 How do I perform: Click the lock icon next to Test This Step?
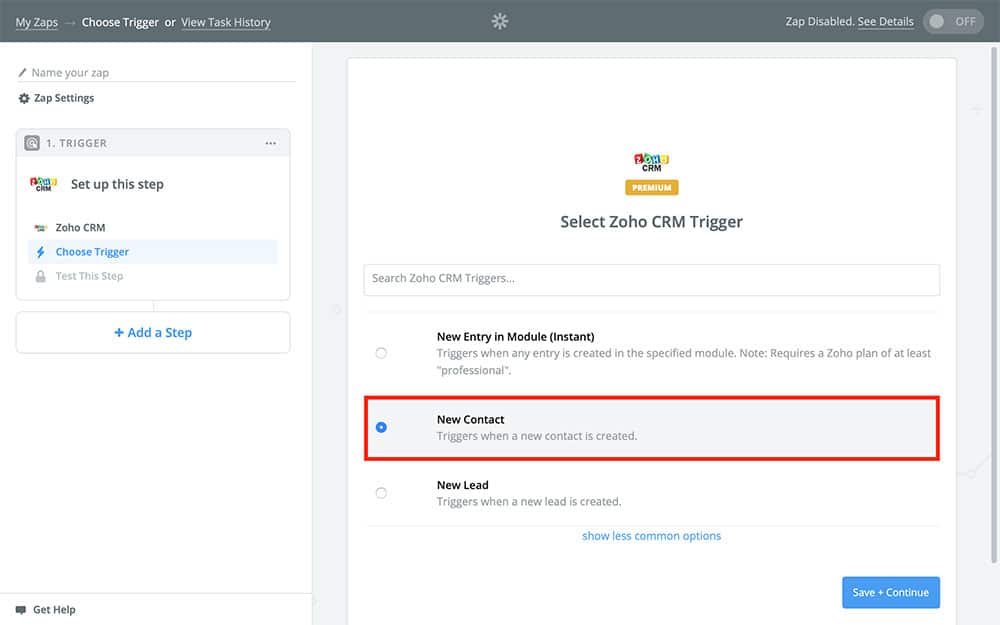point(41,276)
